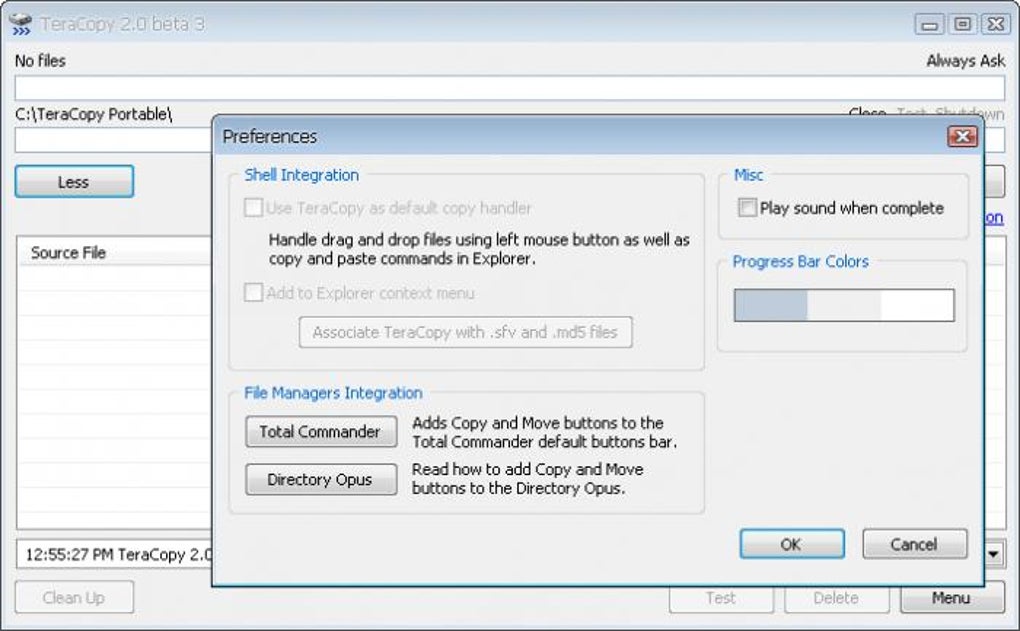The image size is (1020, 631).
Task: Click the Directory Opus button
Action: [321, 479]
